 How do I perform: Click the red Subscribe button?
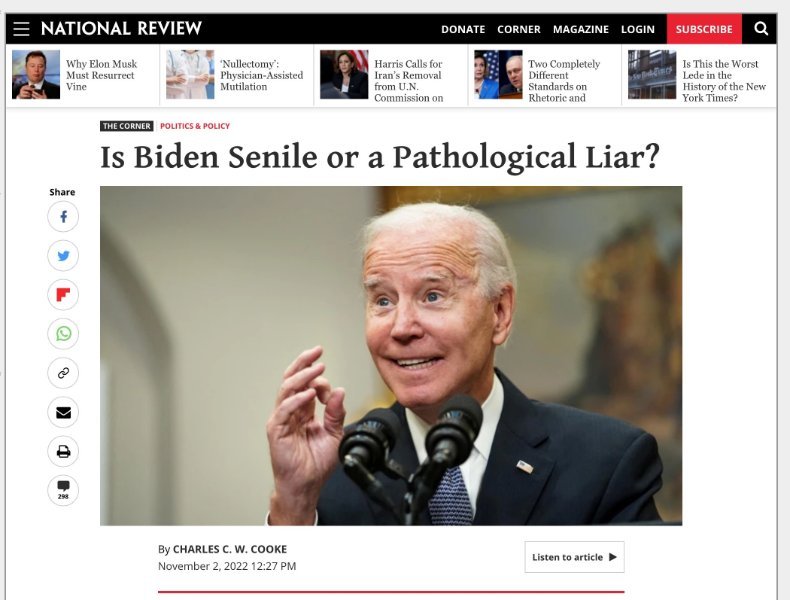pos(704,29)
